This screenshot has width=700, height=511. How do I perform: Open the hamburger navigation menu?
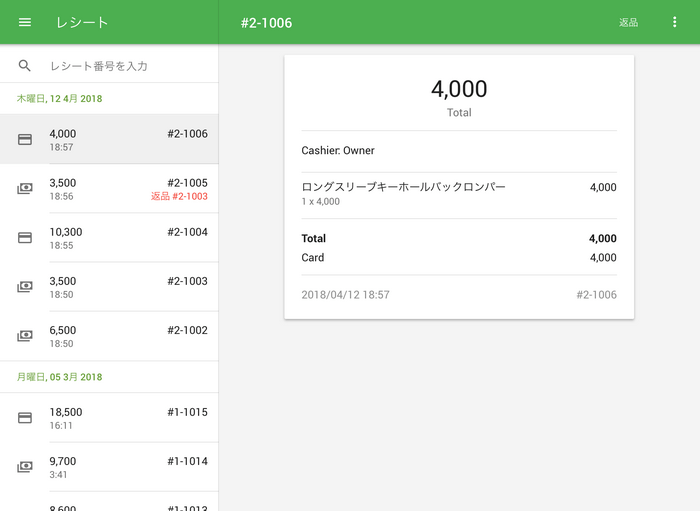coord(25,22)
